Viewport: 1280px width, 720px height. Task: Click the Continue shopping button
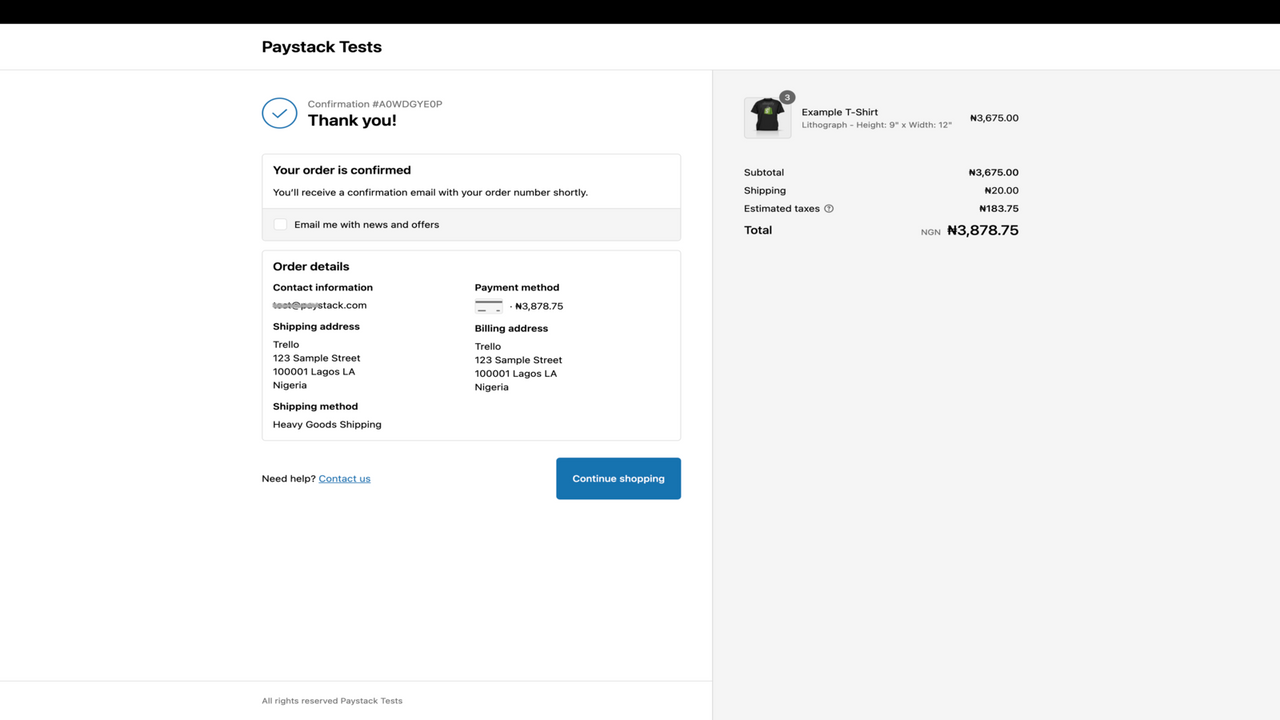click(x=618, y=479)
